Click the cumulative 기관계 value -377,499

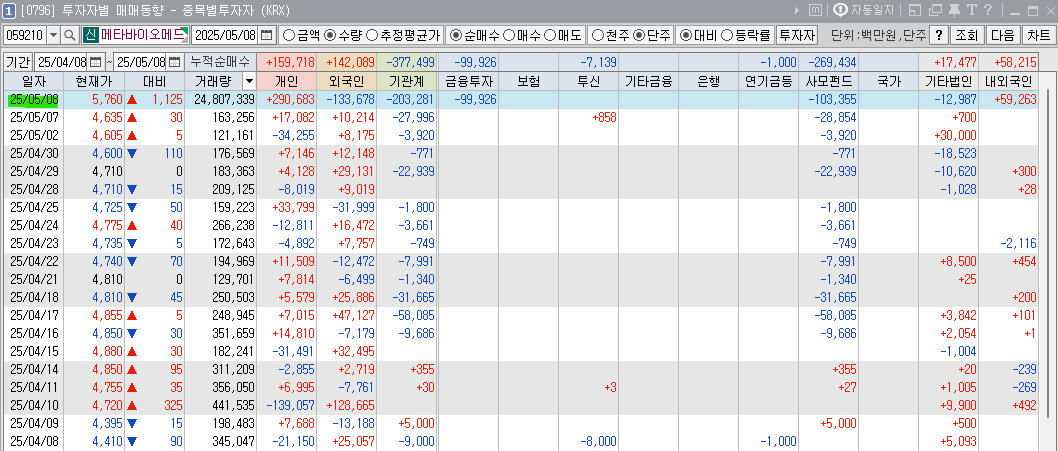coord(407,62)
